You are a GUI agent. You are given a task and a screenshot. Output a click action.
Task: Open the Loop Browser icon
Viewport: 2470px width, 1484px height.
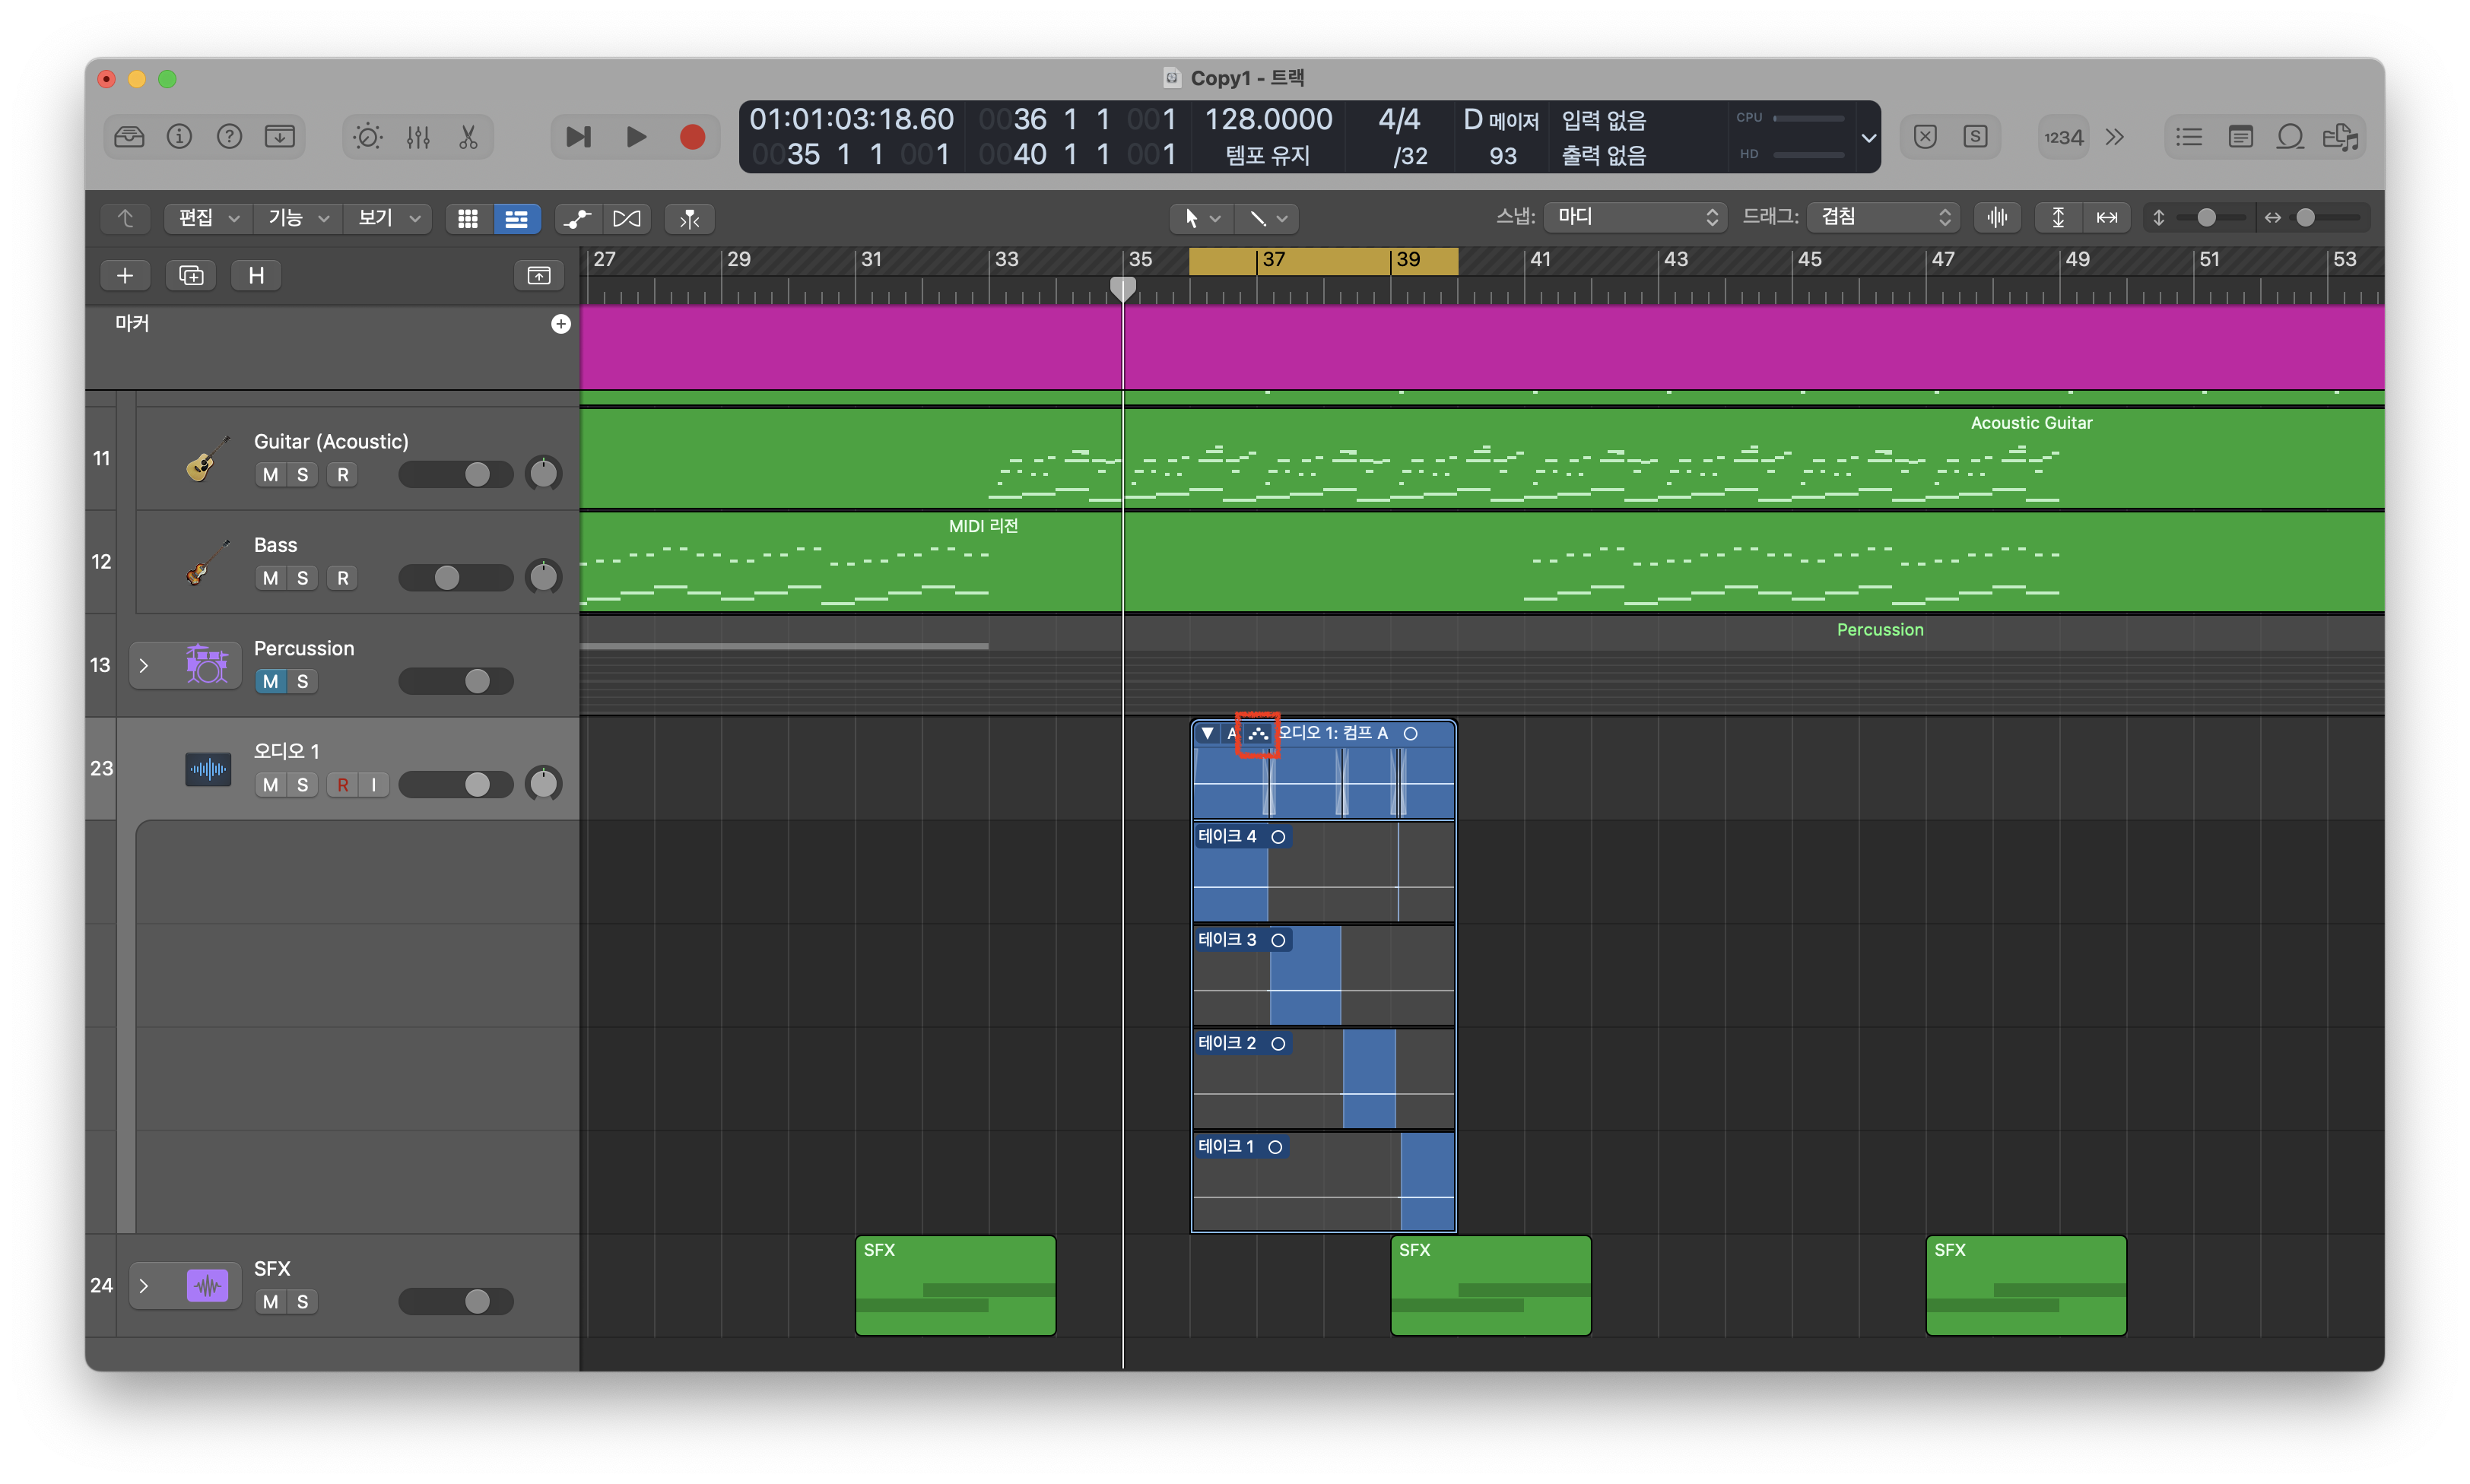tap(2290, 137)
